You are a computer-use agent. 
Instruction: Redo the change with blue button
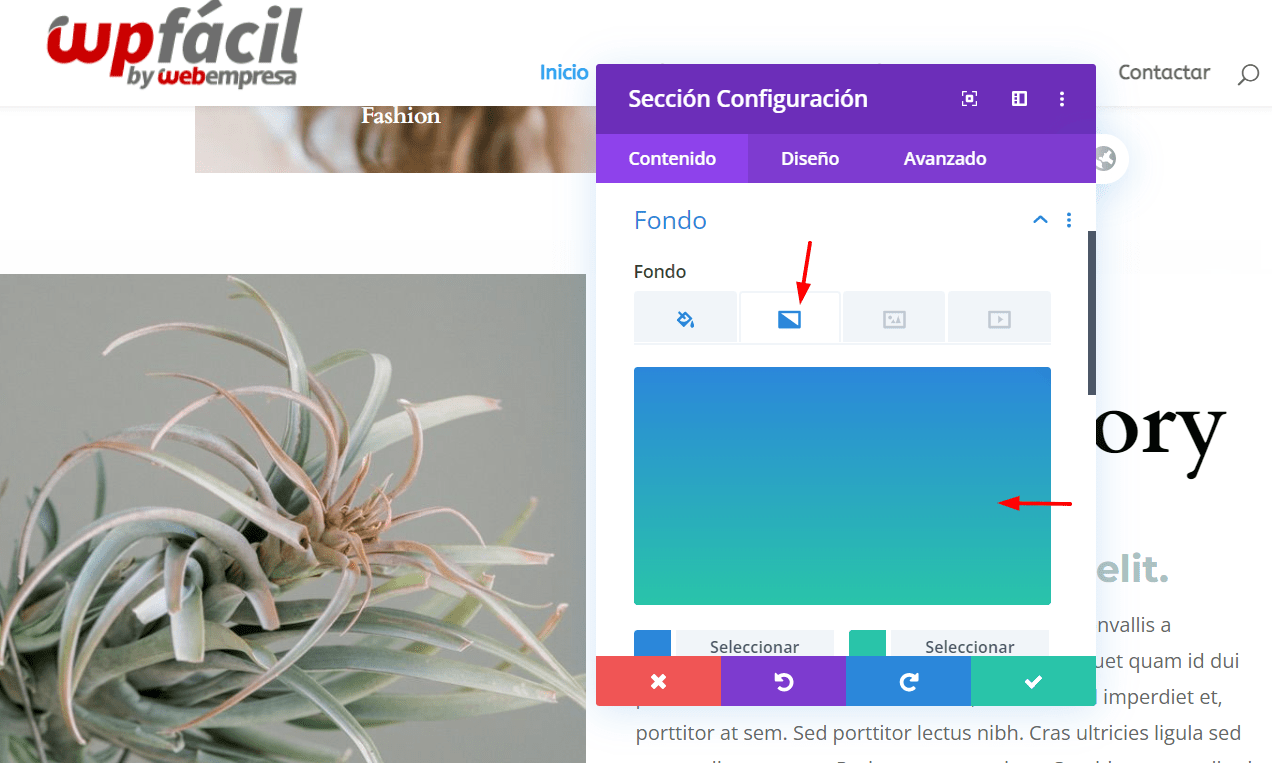click(908, 681)
